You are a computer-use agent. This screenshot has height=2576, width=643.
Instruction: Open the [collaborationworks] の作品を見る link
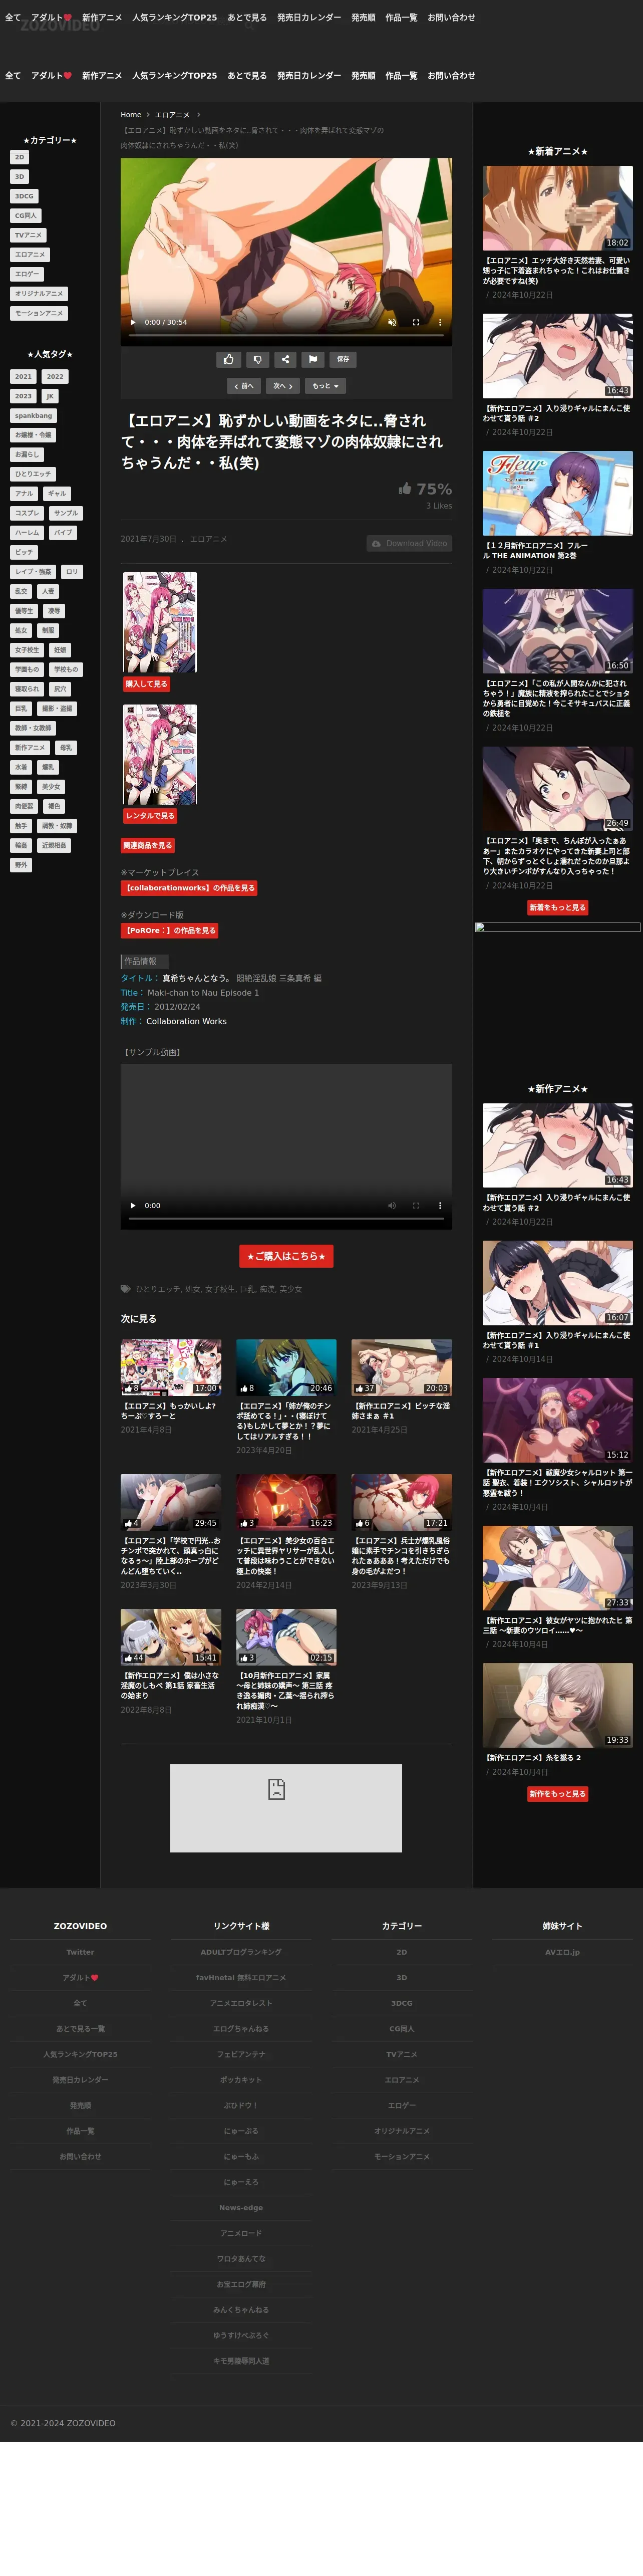pos(189,888)
